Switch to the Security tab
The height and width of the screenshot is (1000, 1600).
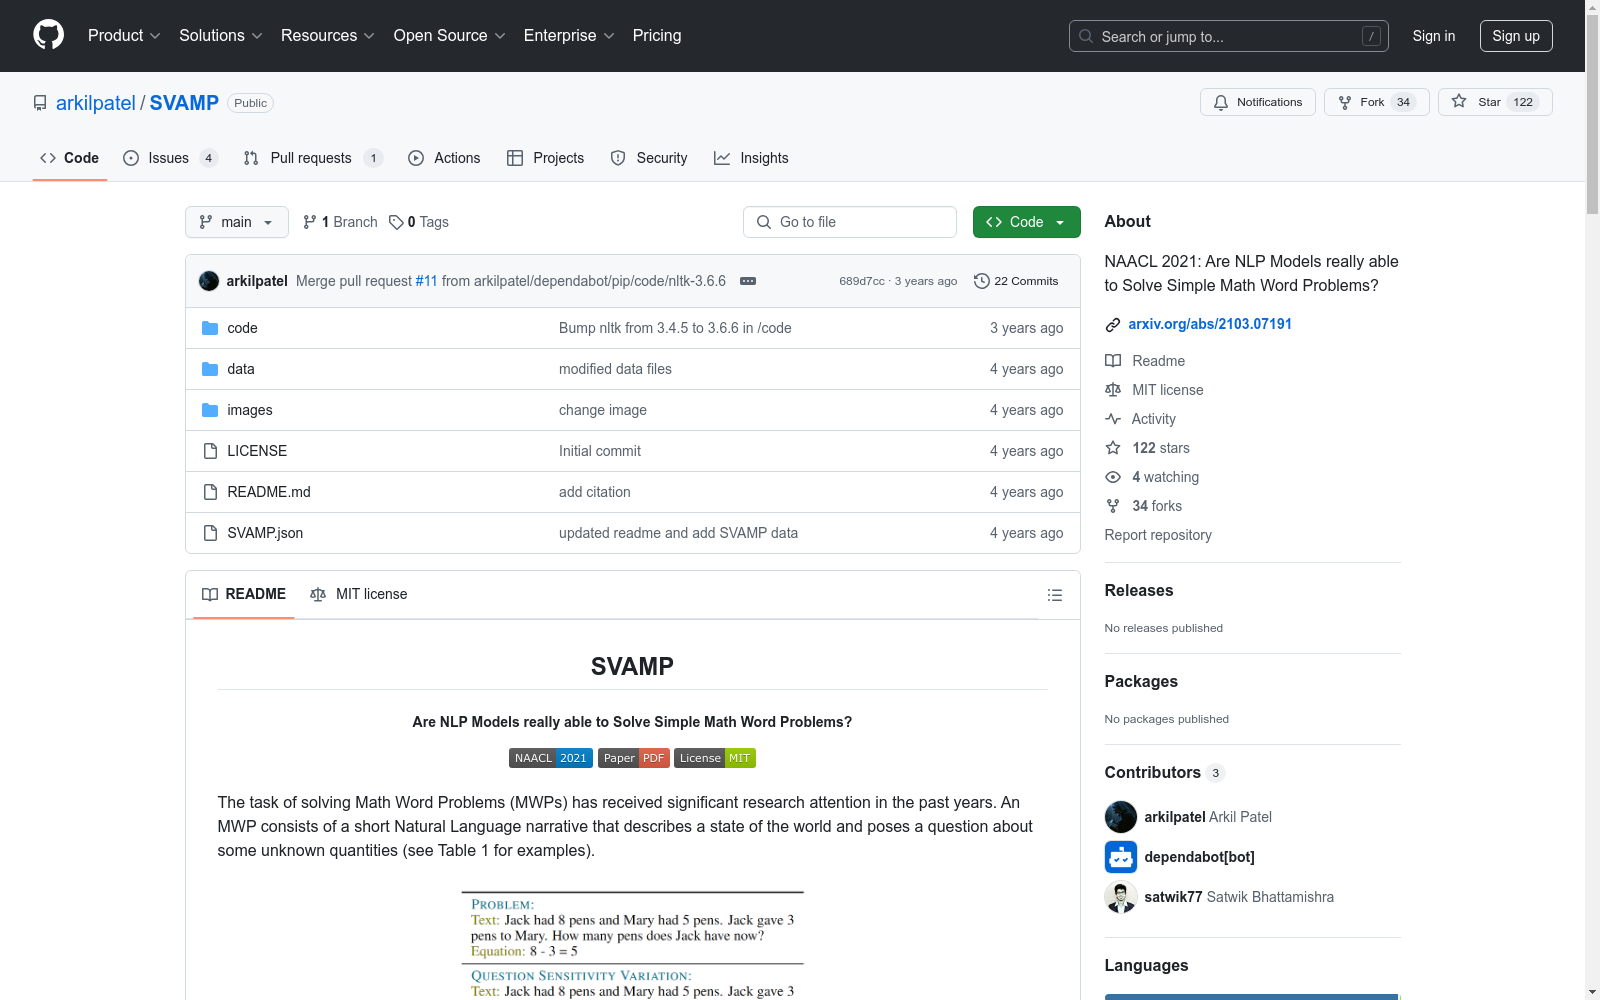click(649, 158)
